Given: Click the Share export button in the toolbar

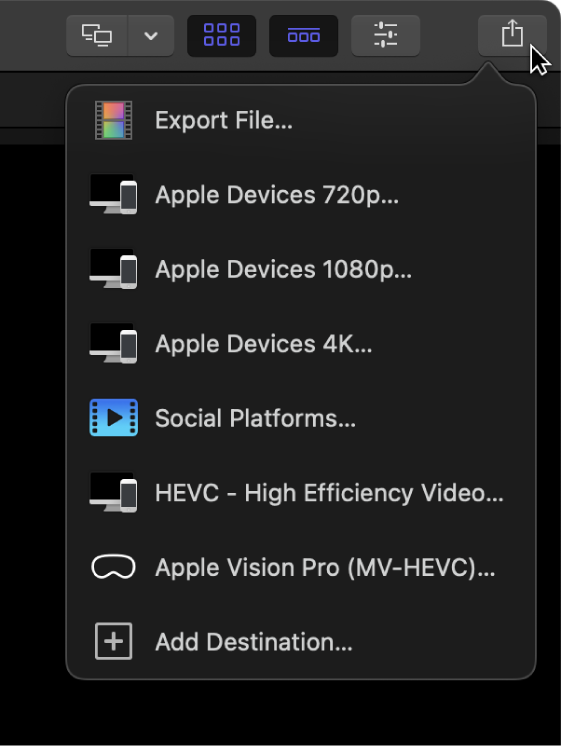Looking at the screenshot, I should click(512, 35).
